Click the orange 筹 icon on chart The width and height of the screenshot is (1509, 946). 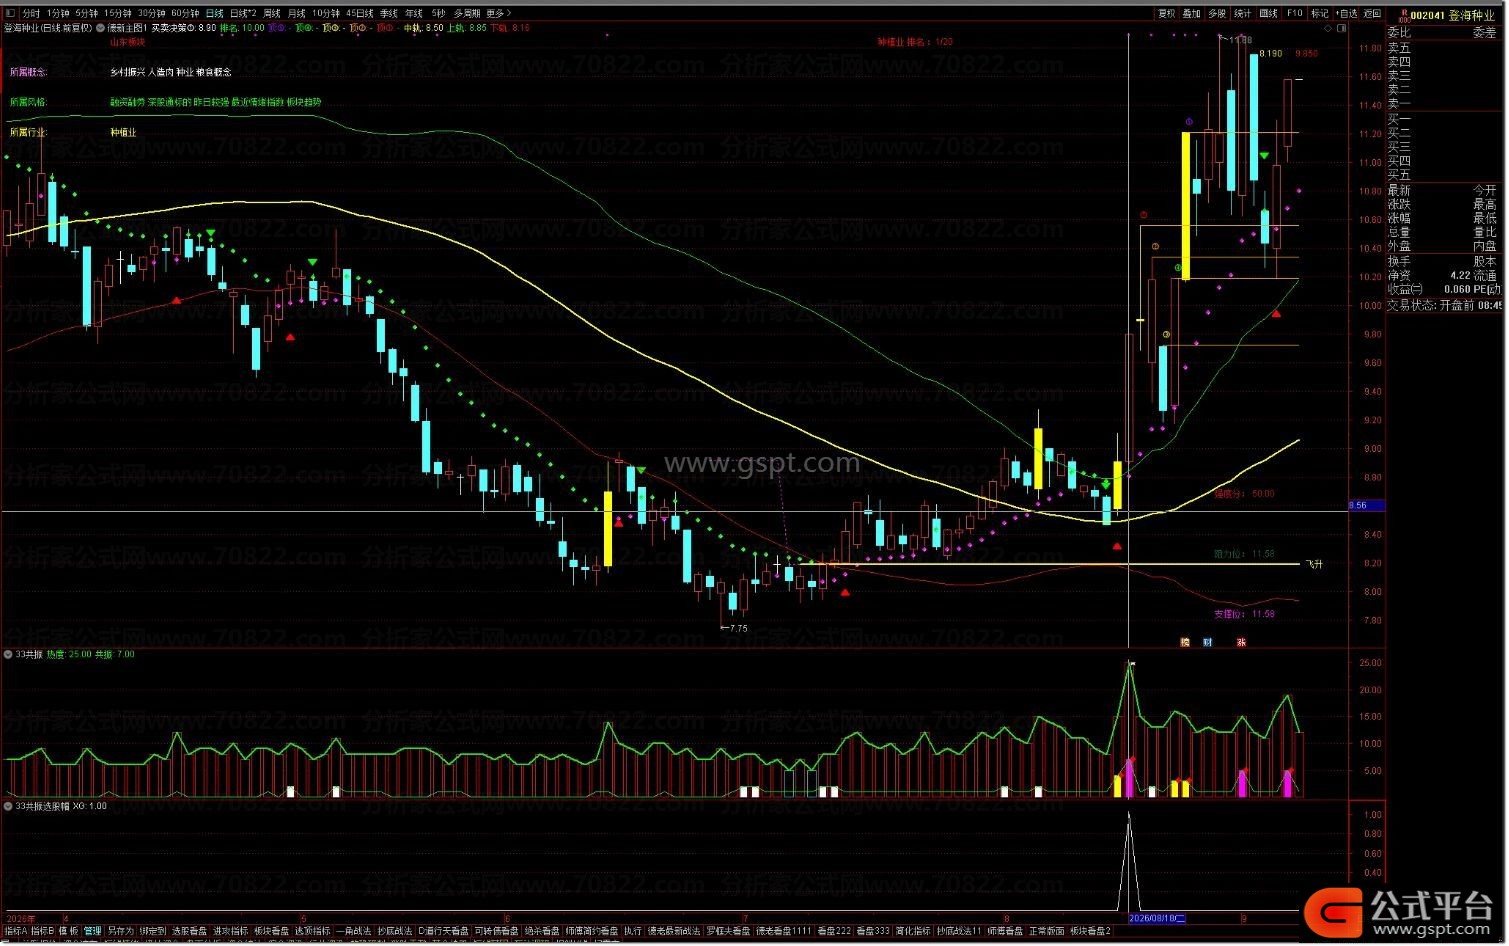(x=1185, y=642)
